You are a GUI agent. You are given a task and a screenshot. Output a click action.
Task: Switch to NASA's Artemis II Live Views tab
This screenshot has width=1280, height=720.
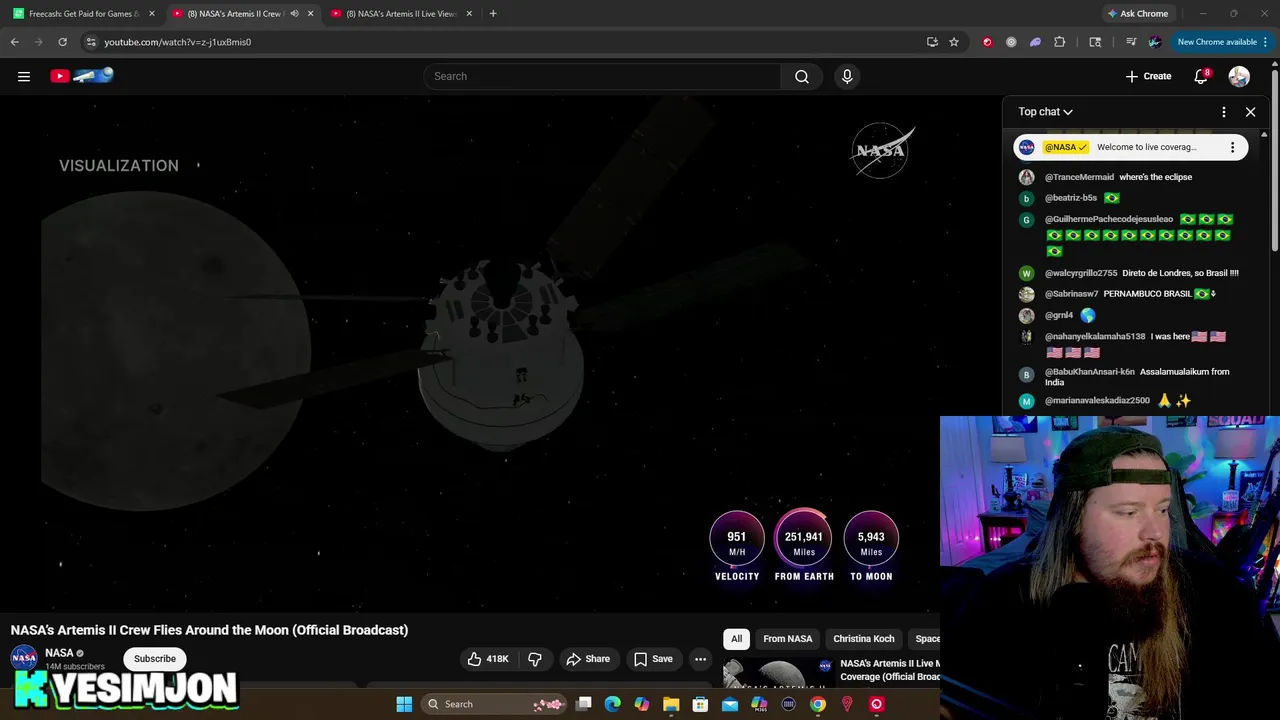(400, 14)
